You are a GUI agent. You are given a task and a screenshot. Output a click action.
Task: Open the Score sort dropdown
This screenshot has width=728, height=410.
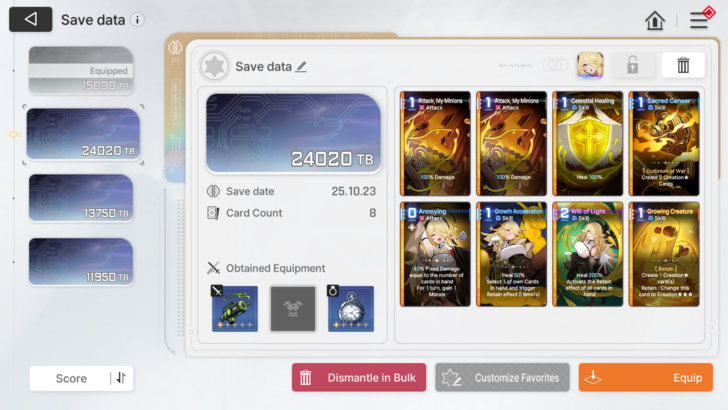71,378
